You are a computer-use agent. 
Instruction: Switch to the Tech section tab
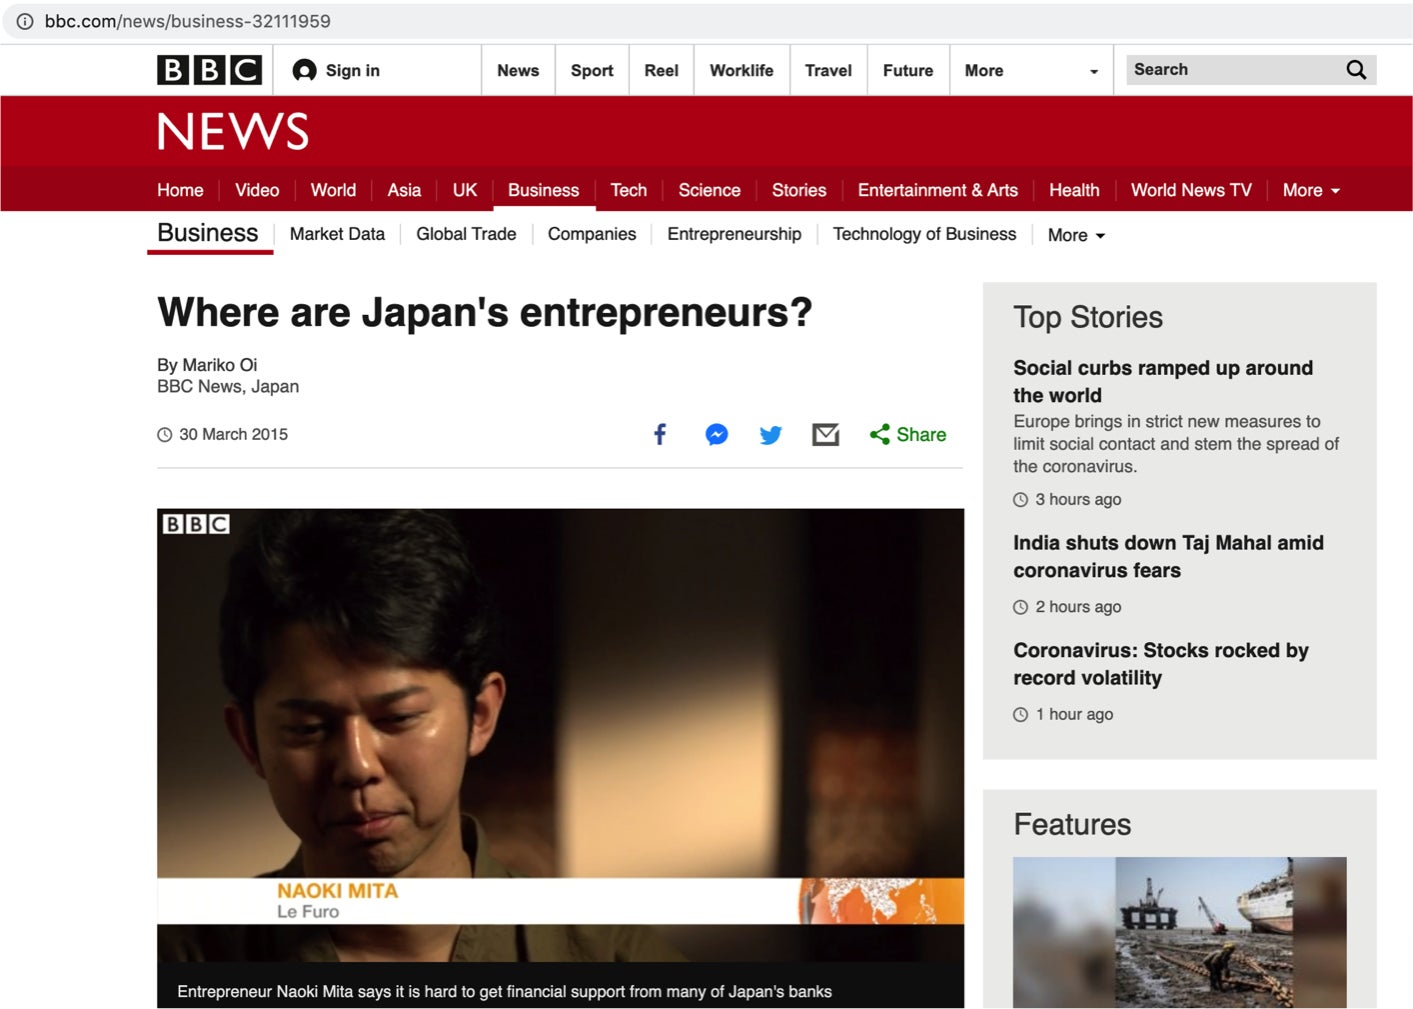(x=628, y=190)
